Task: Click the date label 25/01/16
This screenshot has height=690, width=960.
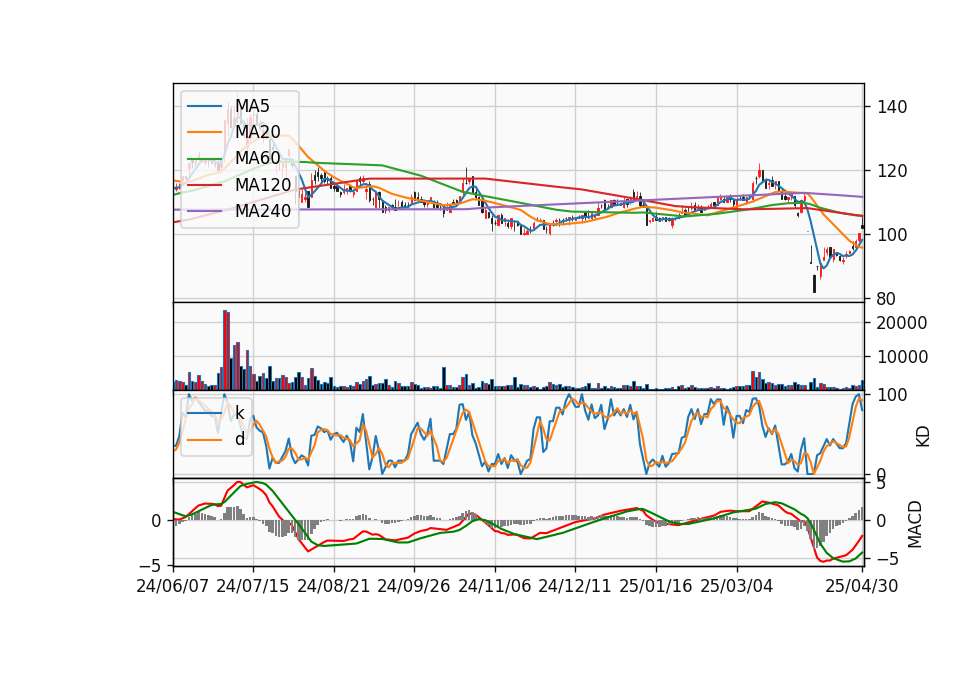Action: [x=656, y=586]
